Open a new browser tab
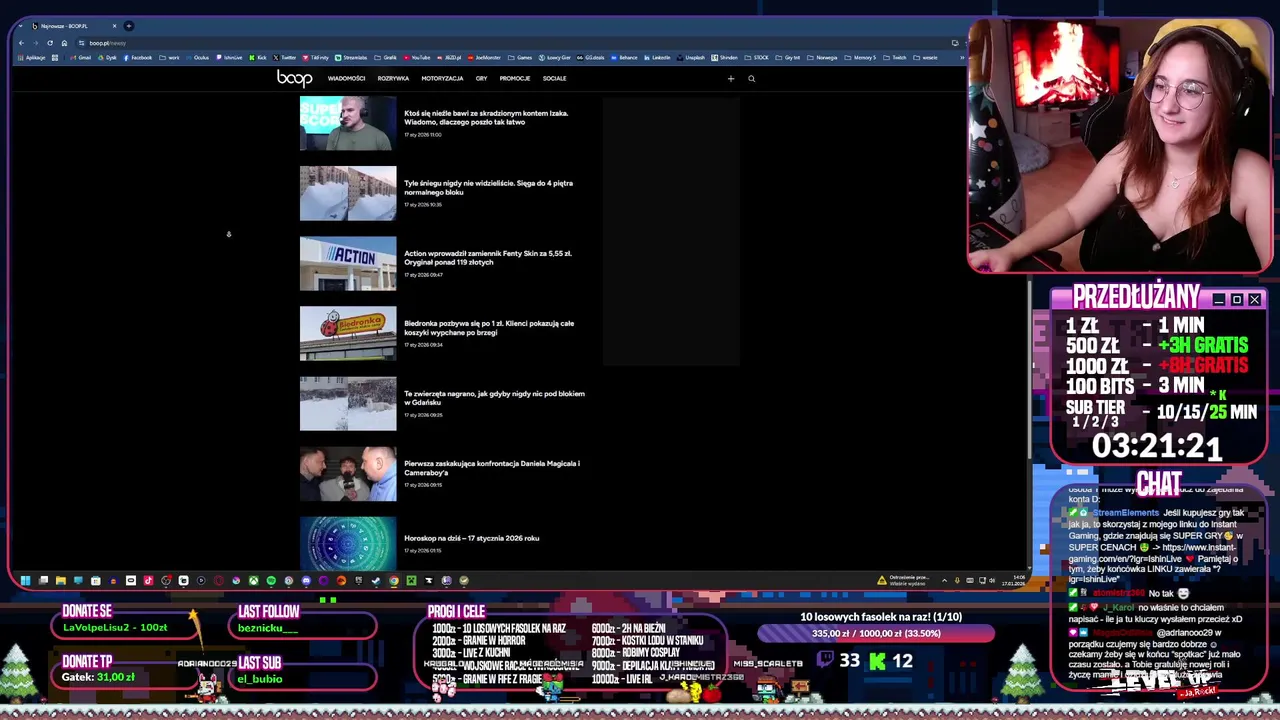1280x720 pixels. pyautogui.click(x=128, y=26)
